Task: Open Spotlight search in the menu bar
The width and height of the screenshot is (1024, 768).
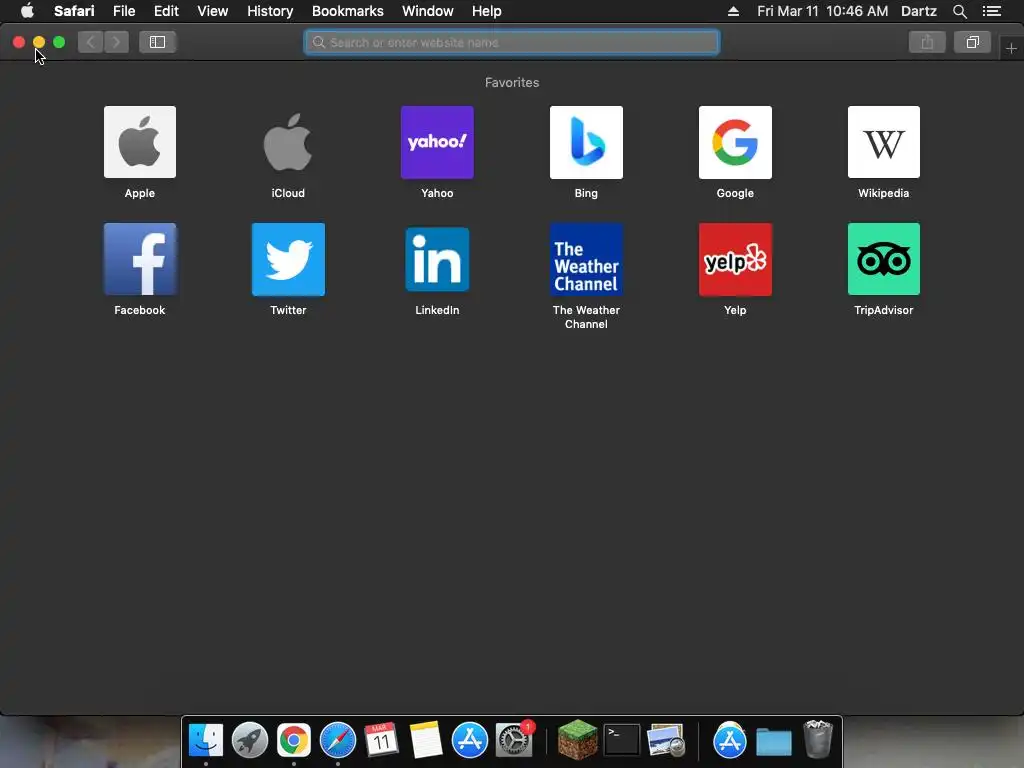Action: [959, 11]
